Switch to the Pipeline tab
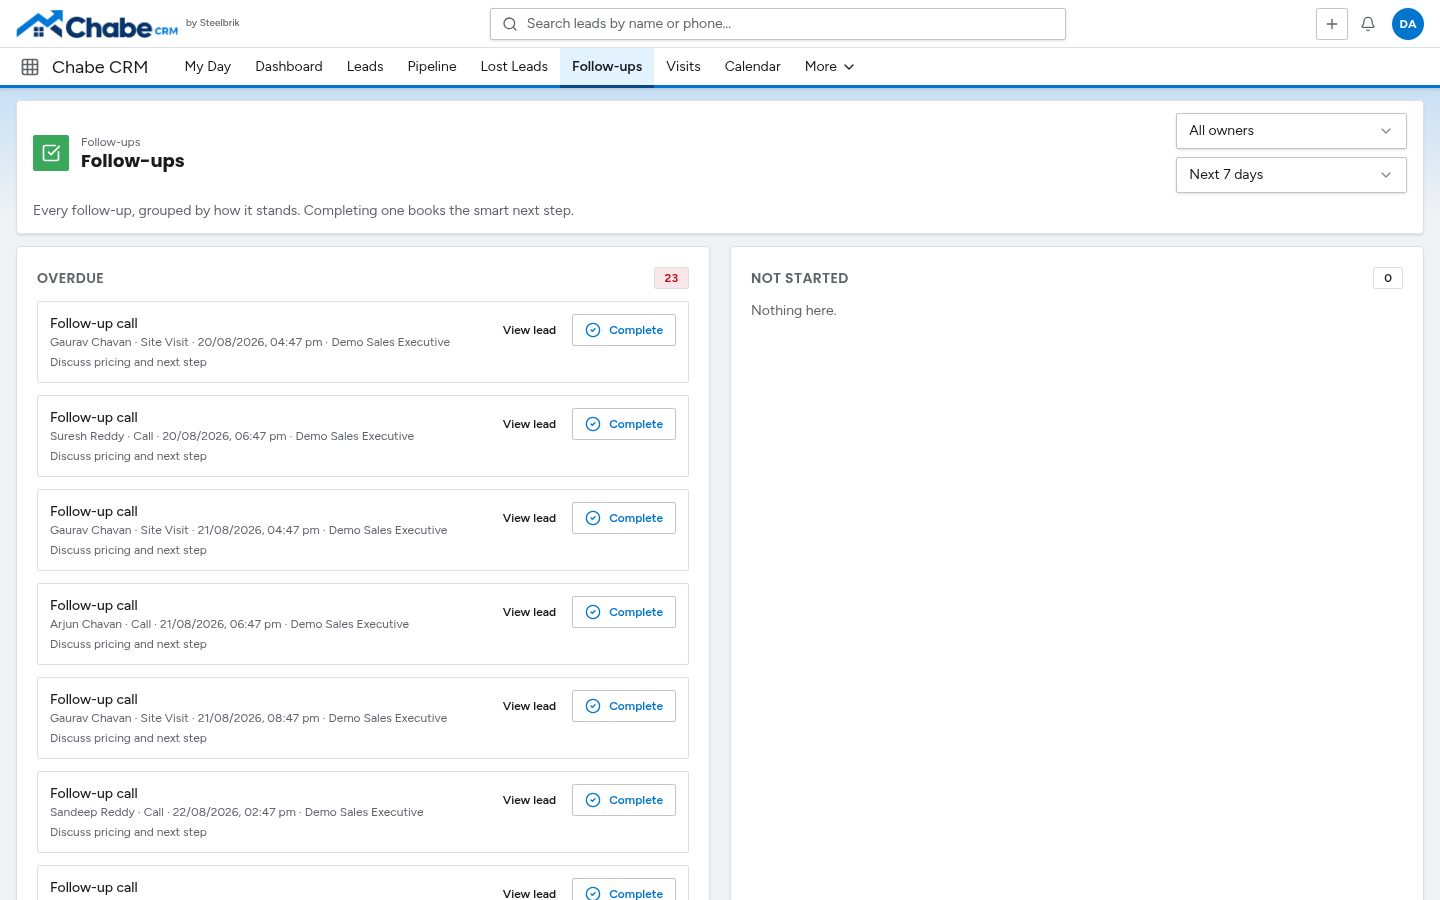Viewport: 1440px width, 900px height. click(432, 67)
